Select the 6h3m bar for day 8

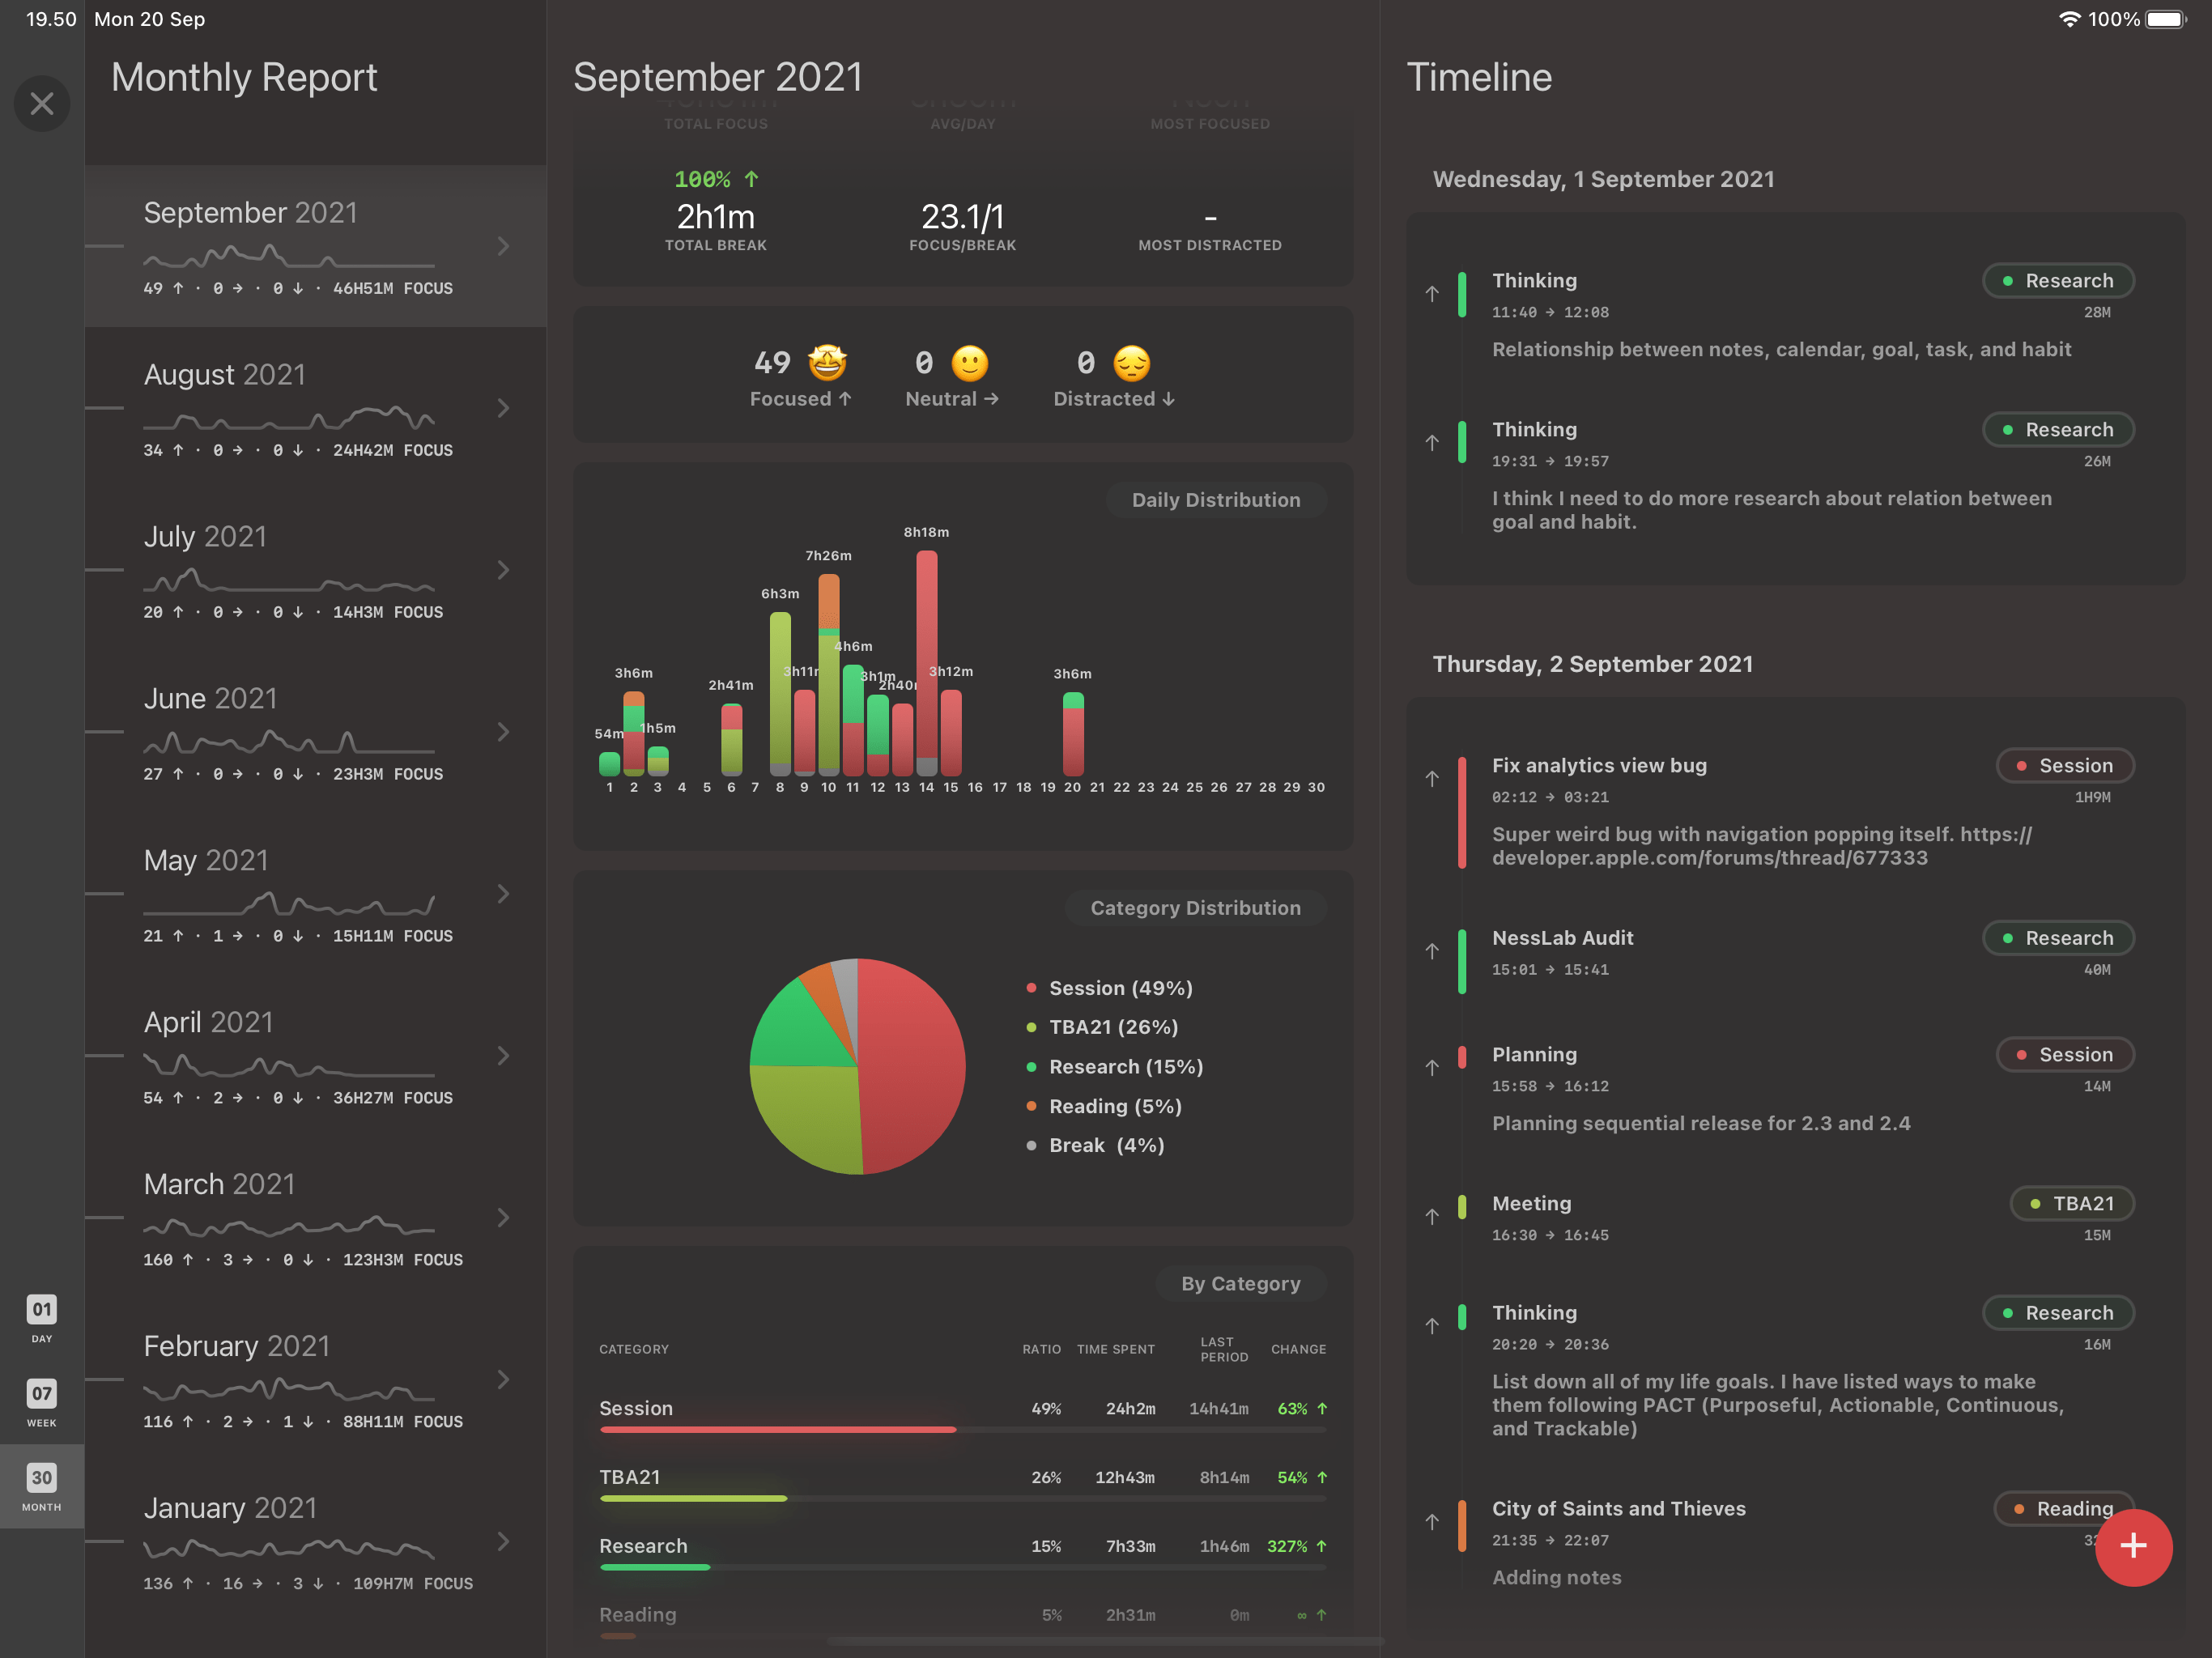pyautogui.click(x=780, y=694)
